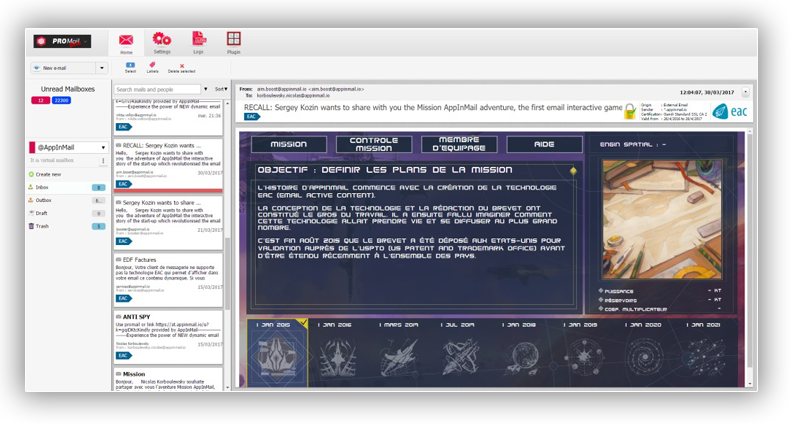Select the 1 JAN 2015 spaceship marker
This screenshot has height=424, width=794.
coord(277,353)
